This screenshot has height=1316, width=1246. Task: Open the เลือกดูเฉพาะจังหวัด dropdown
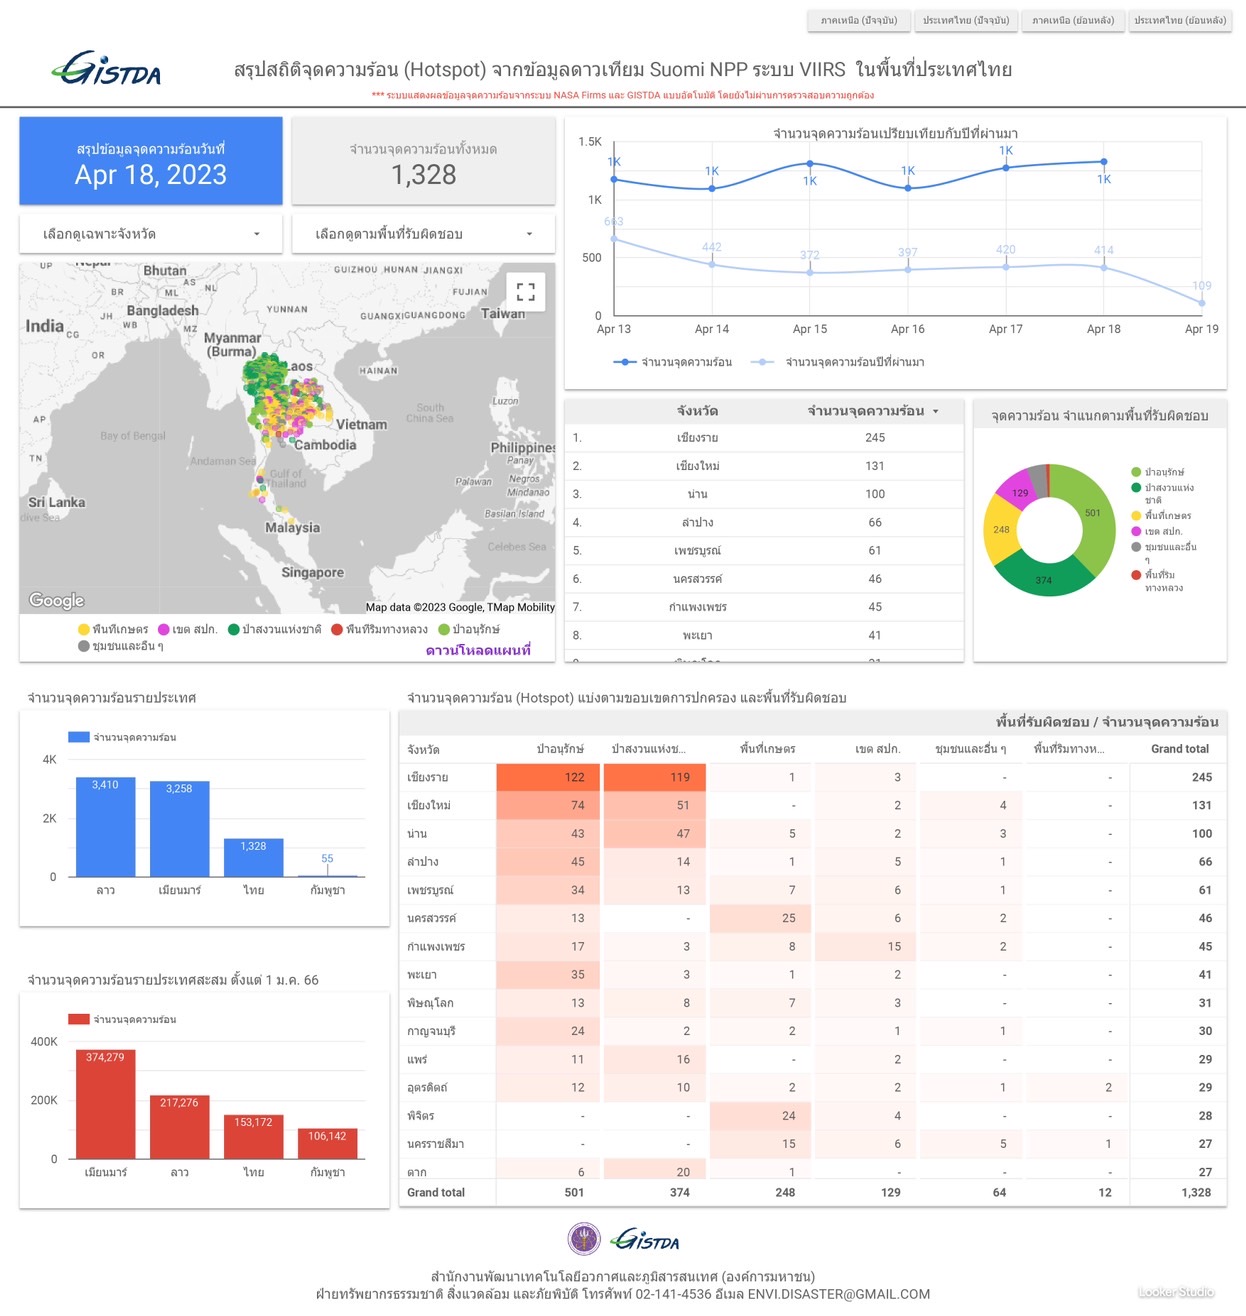(151, 234)
